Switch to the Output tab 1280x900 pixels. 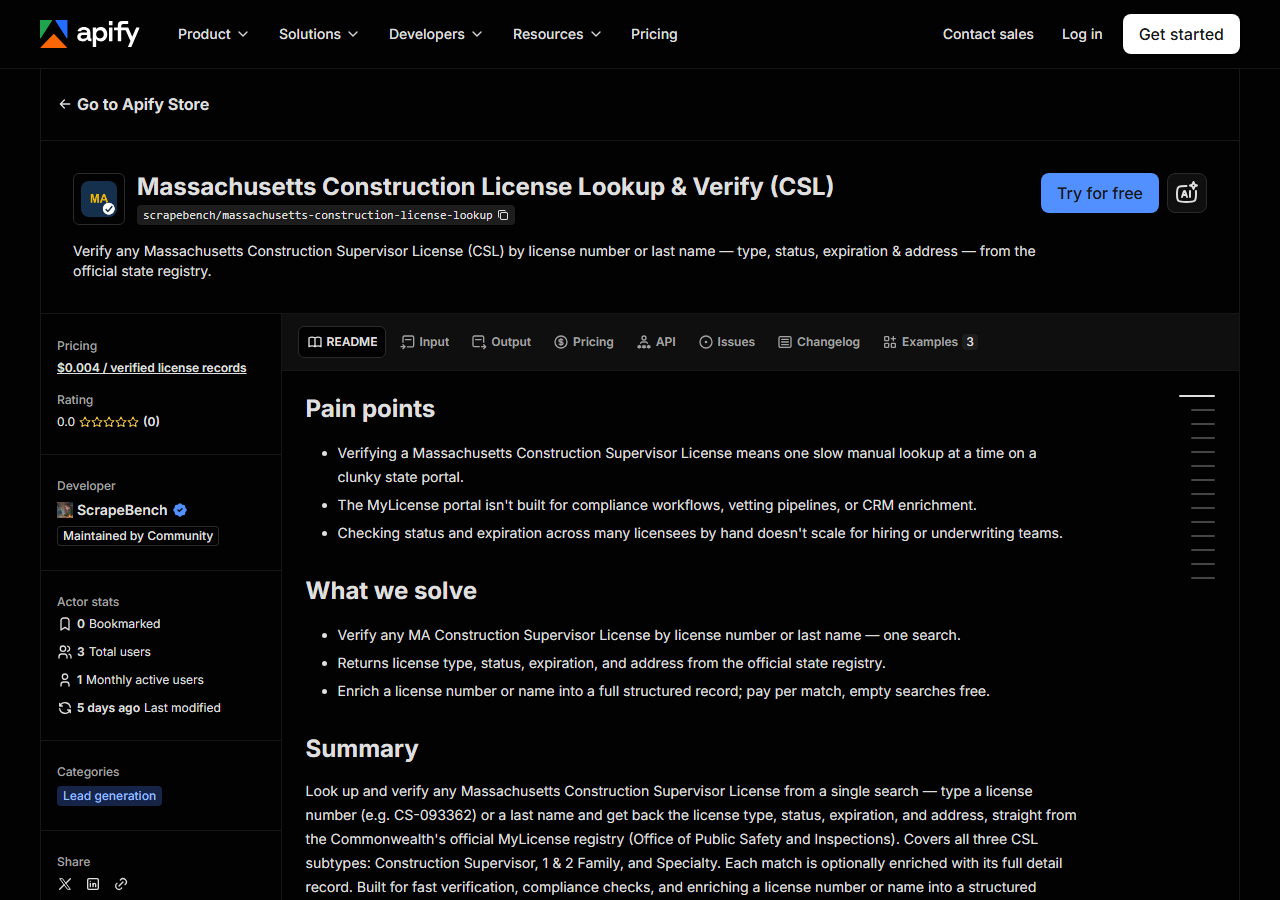[x=502, y=342]
